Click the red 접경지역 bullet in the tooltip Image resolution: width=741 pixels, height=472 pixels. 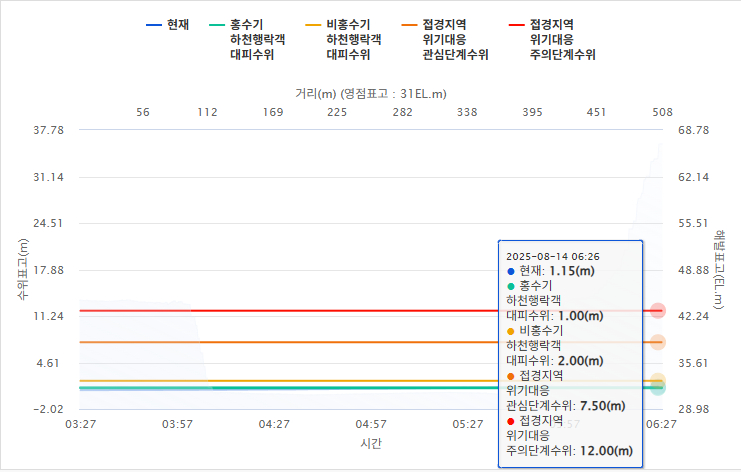point(511,421)
